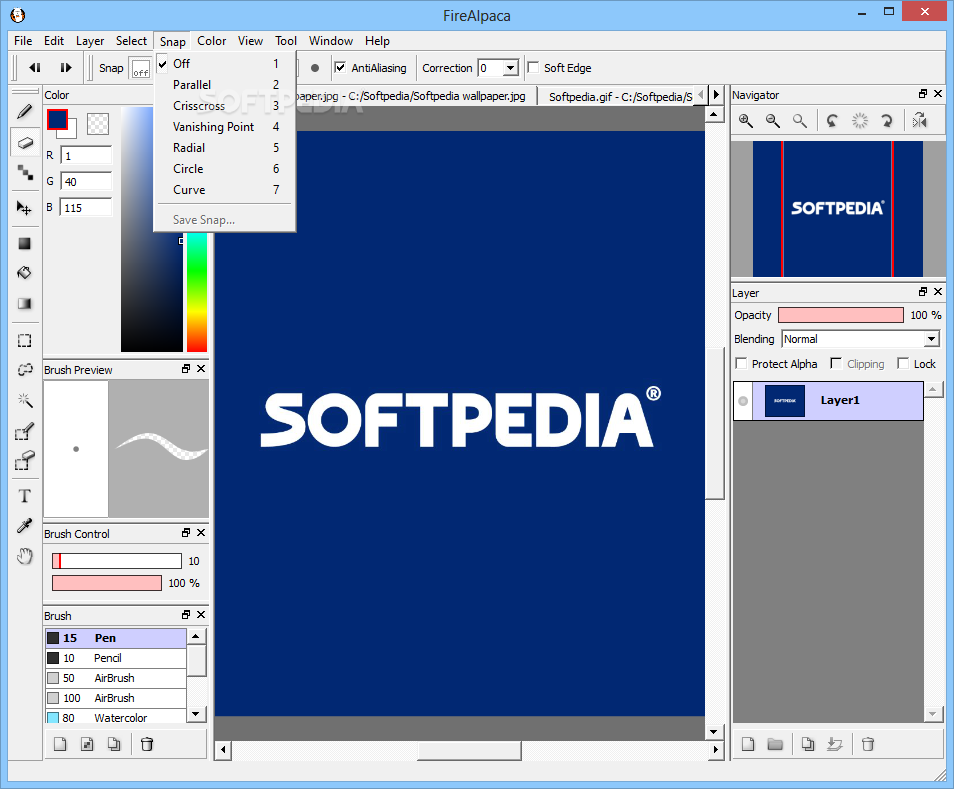The image size is (954, 789).
Task: Rotate canvas left in Navigator
Action: pyautogui.click(x=832, y=121)
